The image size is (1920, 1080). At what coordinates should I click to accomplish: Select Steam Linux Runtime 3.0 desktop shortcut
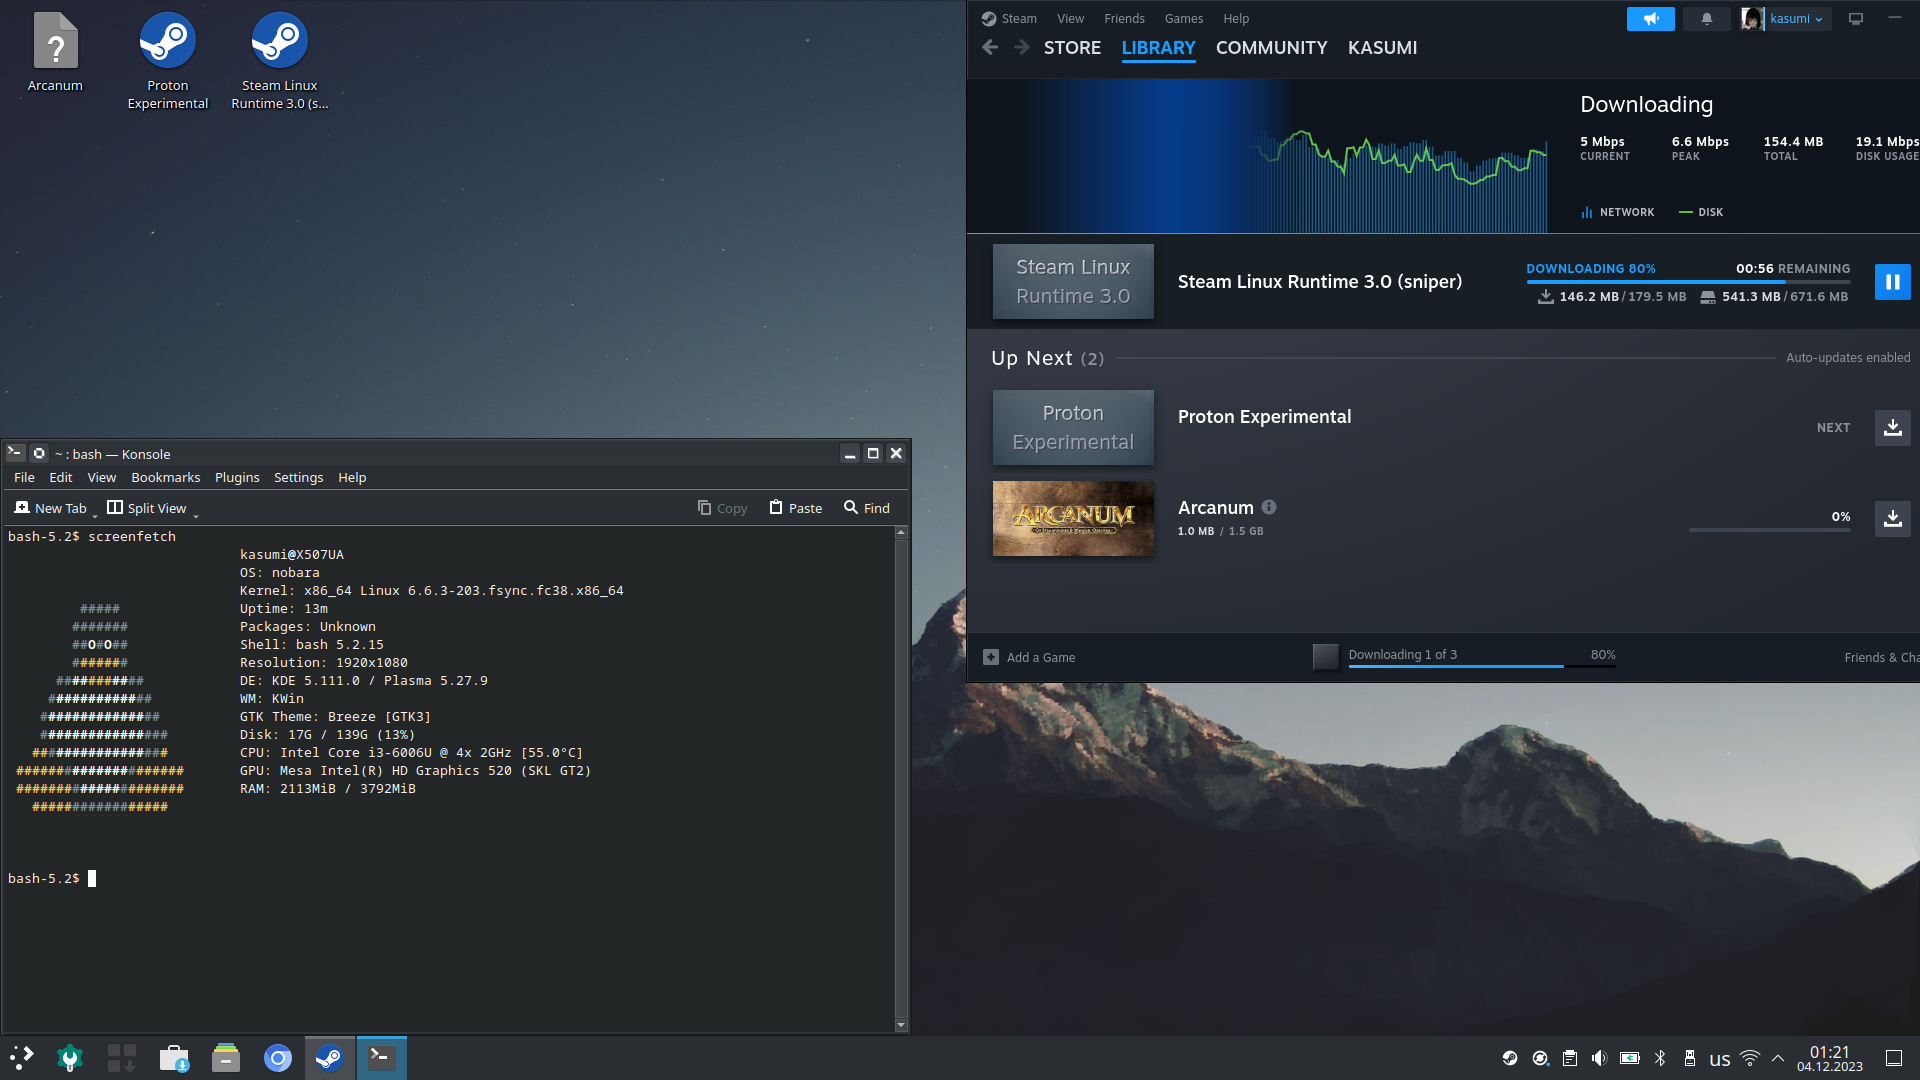(x=279, y=60)
